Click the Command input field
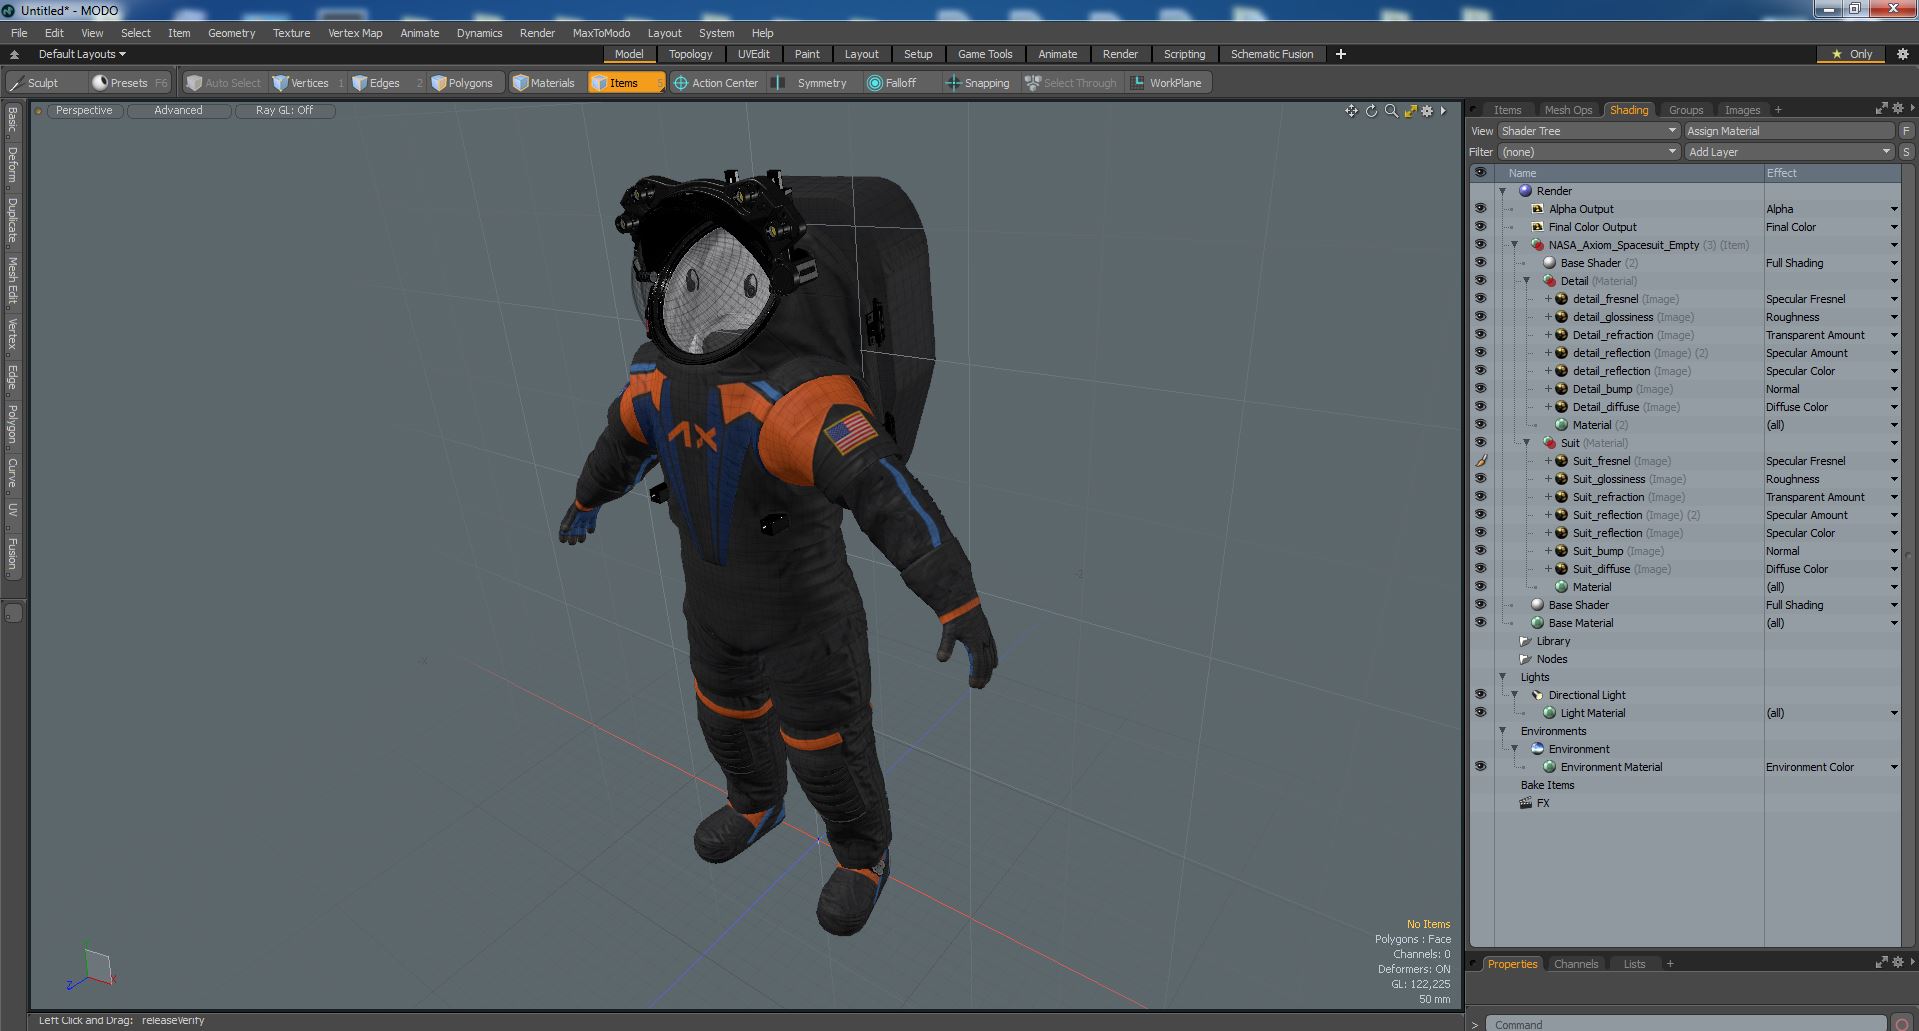The width and height of the screenshot is (1919, 1031). [1684, 1024]
